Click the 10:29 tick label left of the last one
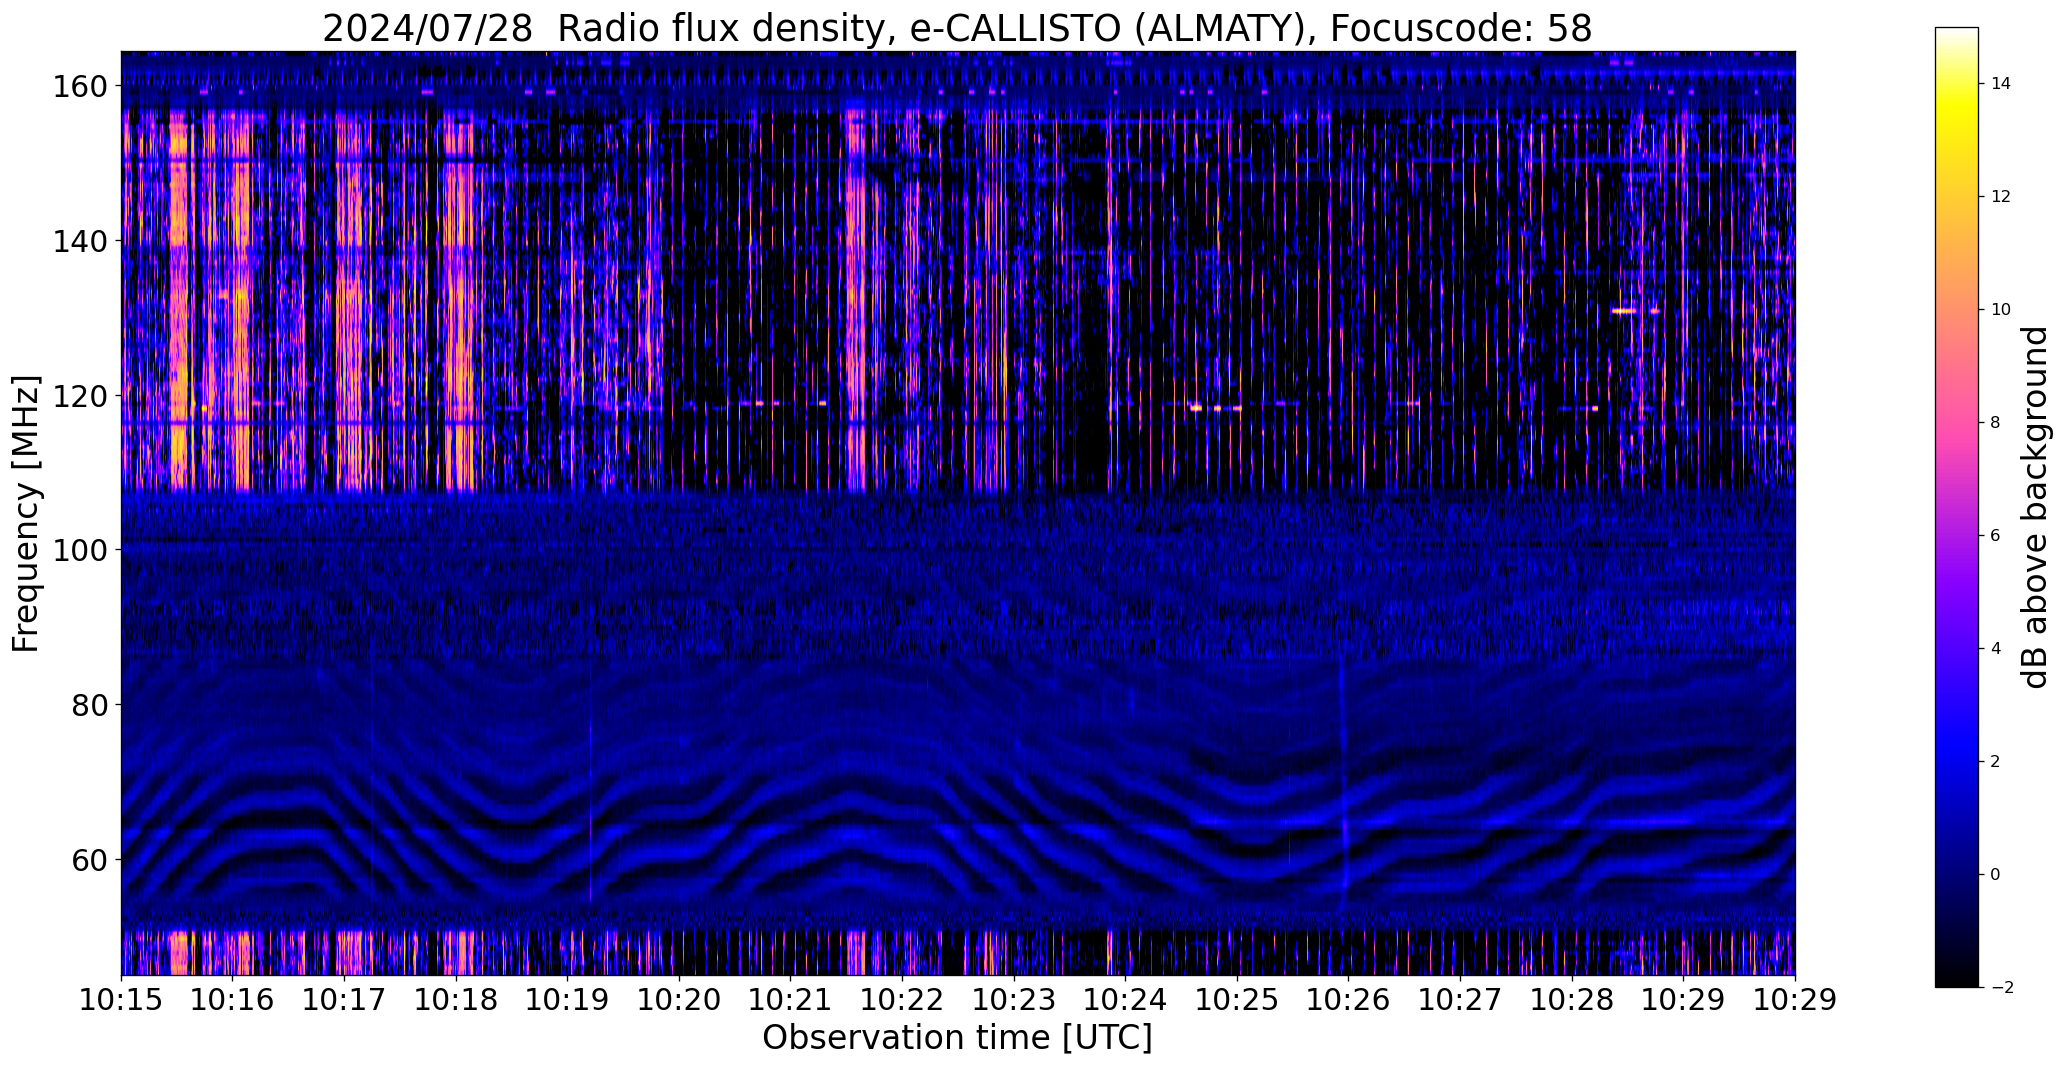The image size is (2066, 1067). (1683, 1000)
